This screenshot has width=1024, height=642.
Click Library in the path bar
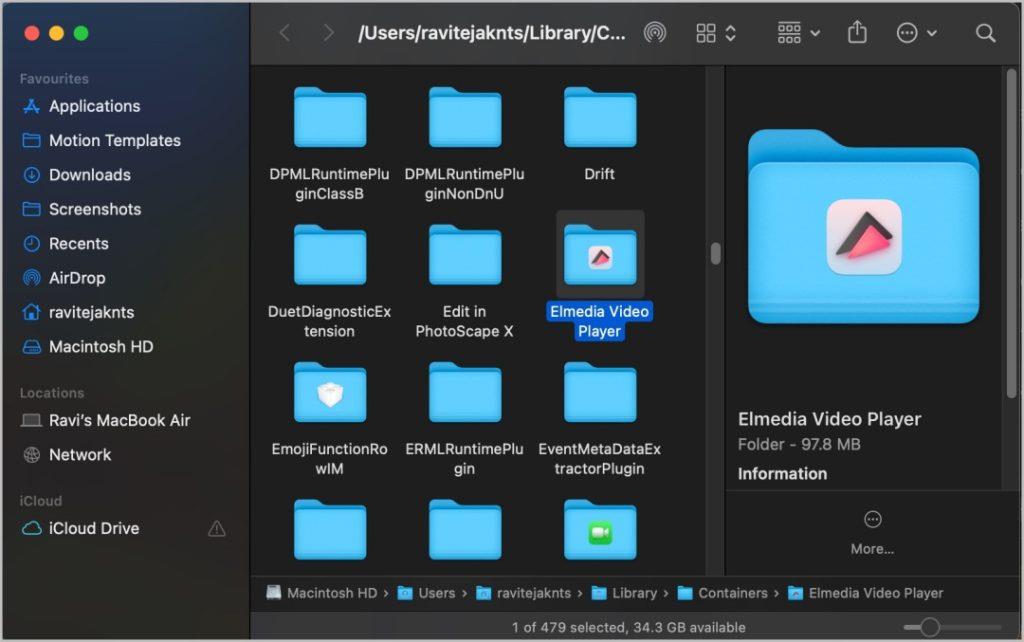[624, 593]
